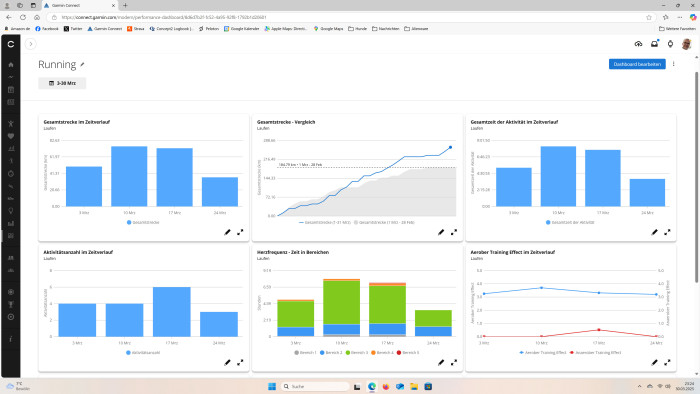Open the Google Maps bookmark
The image size is (700, 394).
329,29
